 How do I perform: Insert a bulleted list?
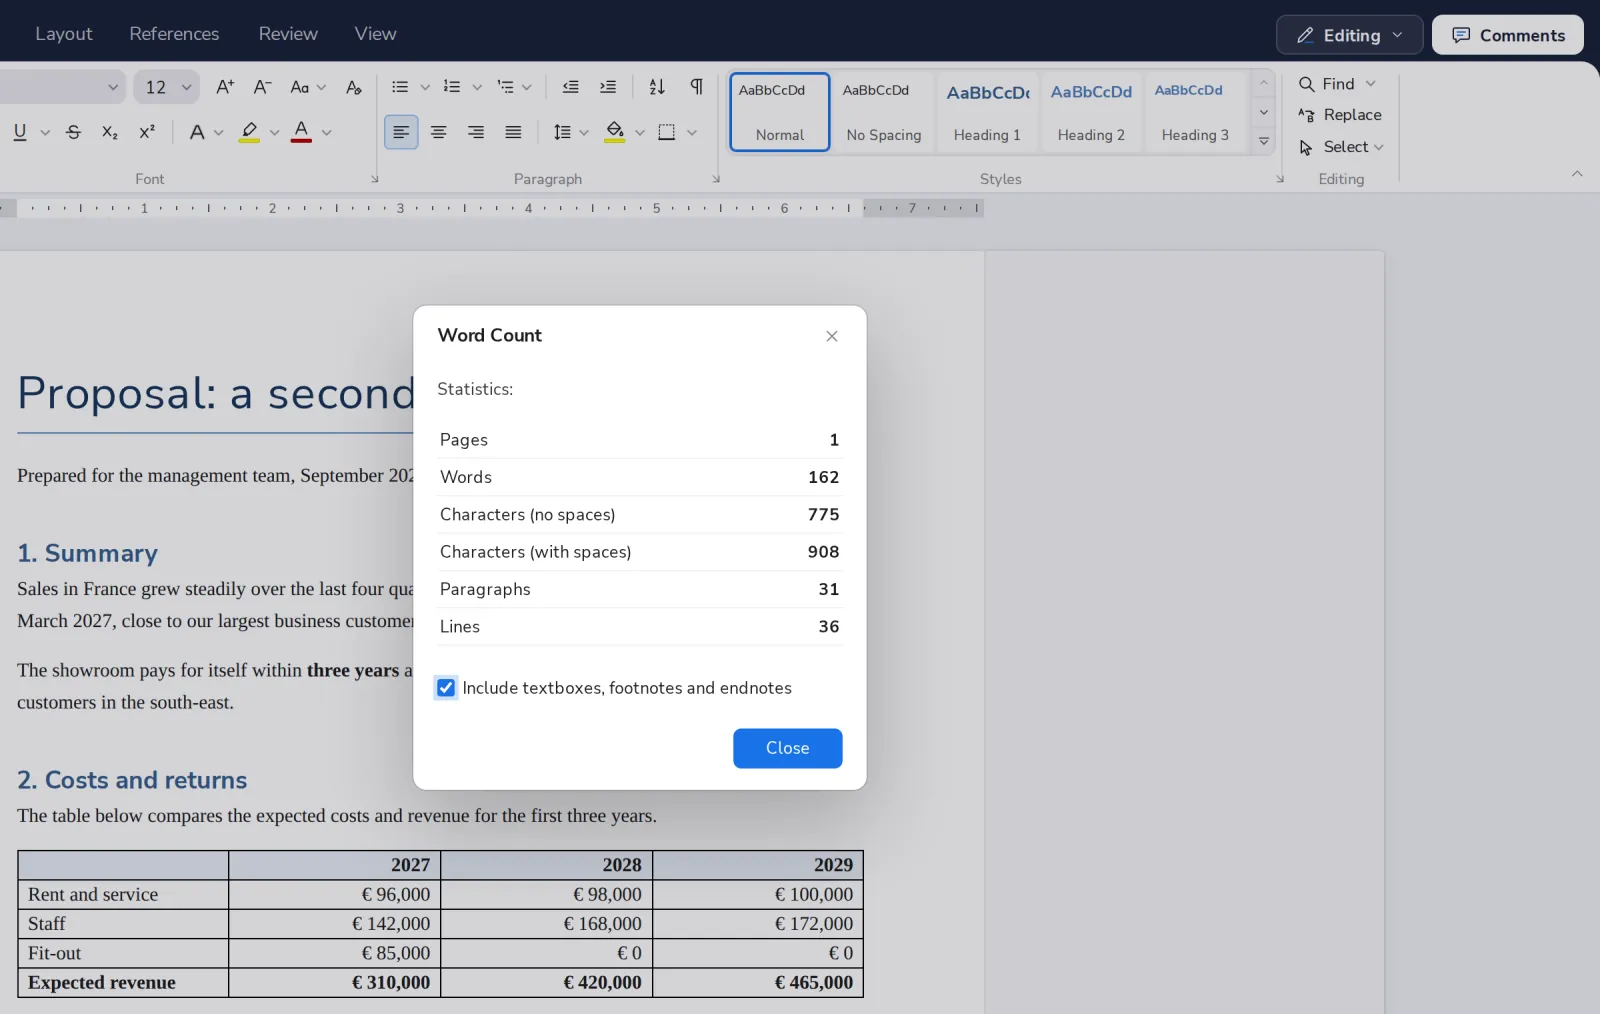click(x=400, y=87)
